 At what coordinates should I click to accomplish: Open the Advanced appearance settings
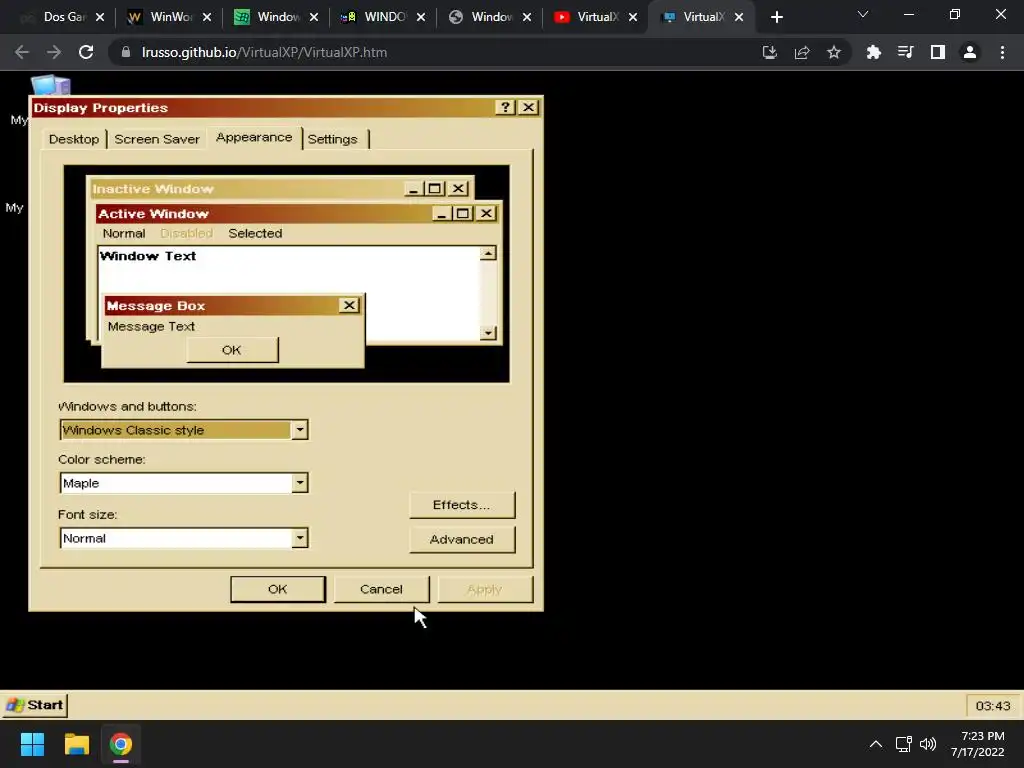[x=462, y=539]
